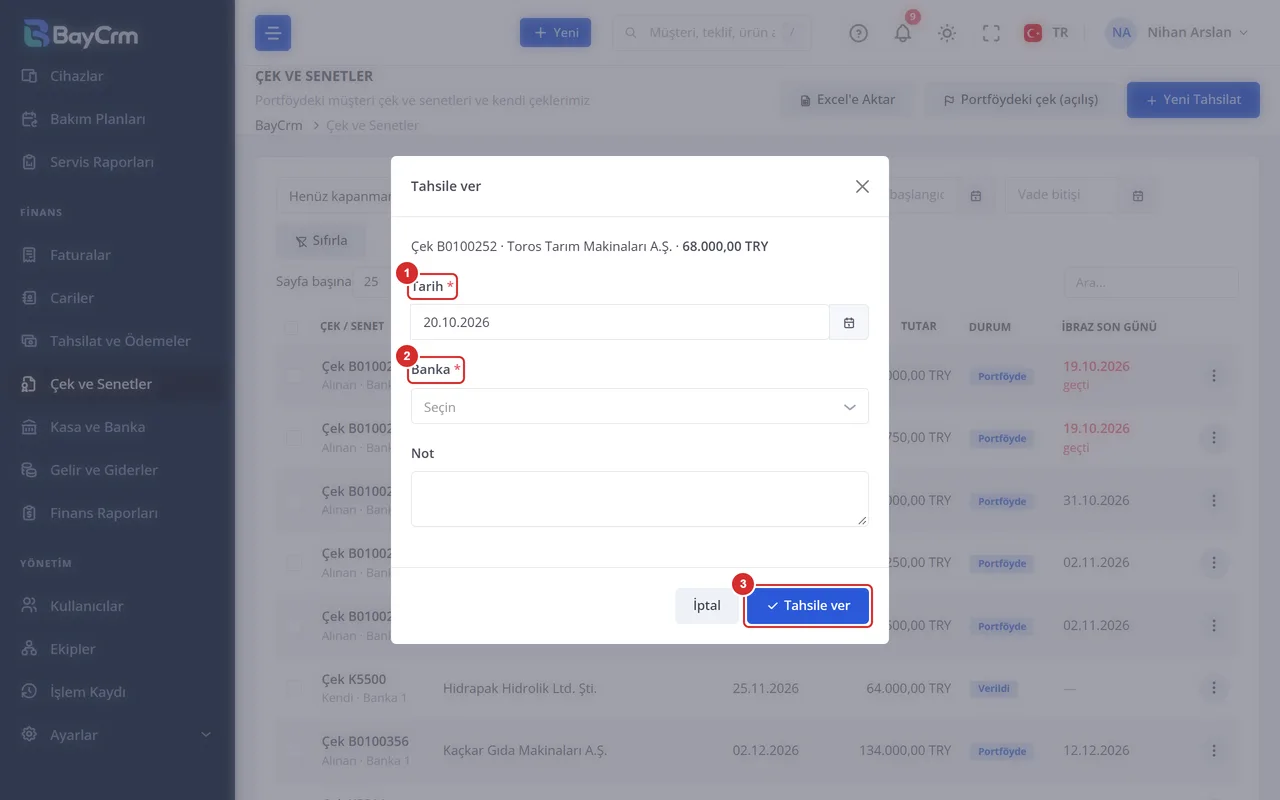Open row actions for Çek B0100356
The height and width of the screenshot is (800, 1280).
1214,751
